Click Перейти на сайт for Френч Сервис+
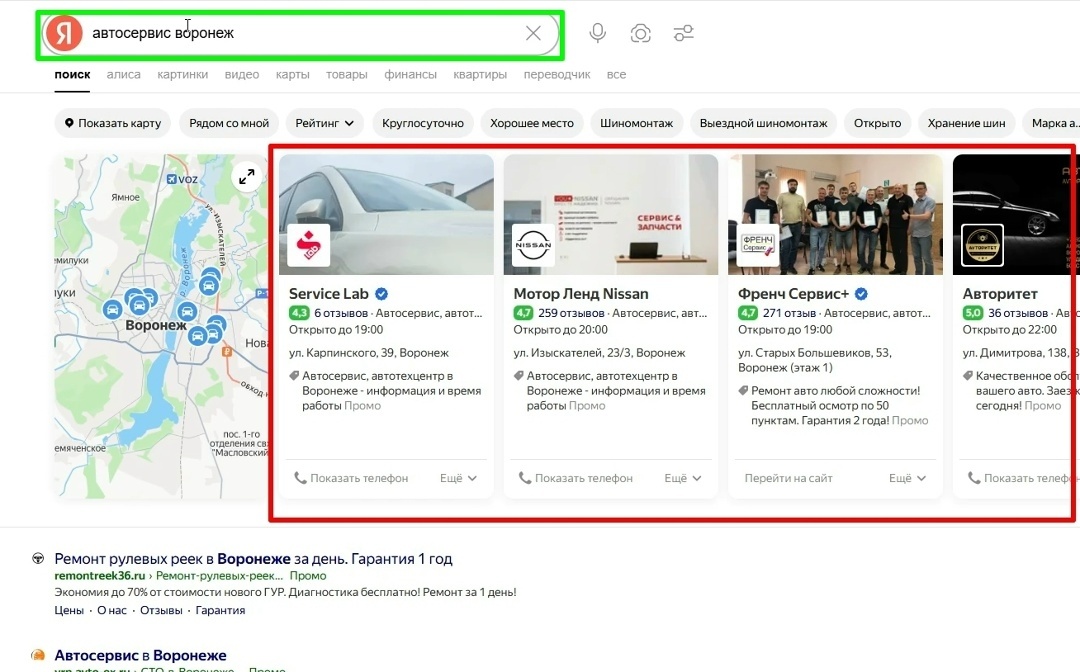1080x672 pixels. pos(789,478)
